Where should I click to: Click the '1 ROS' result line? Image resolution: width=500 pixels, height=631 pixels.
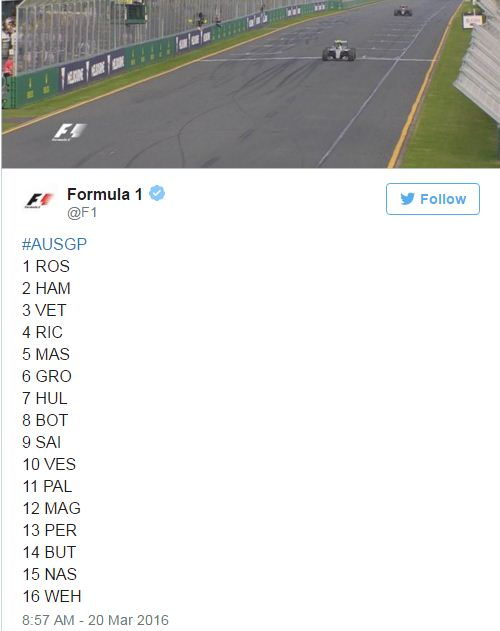pyautogui.click(x=46, y=266)
